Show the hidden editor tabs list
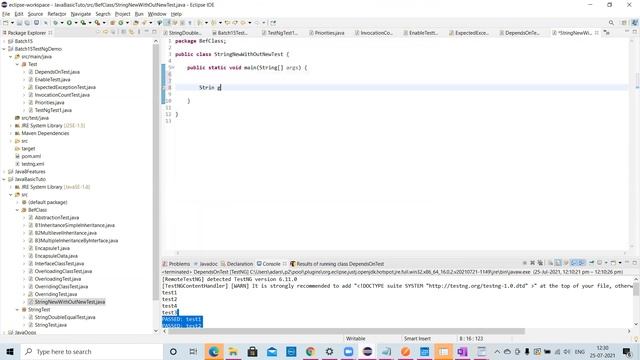Viewport: 640px width, 360px height. (607, 33)
